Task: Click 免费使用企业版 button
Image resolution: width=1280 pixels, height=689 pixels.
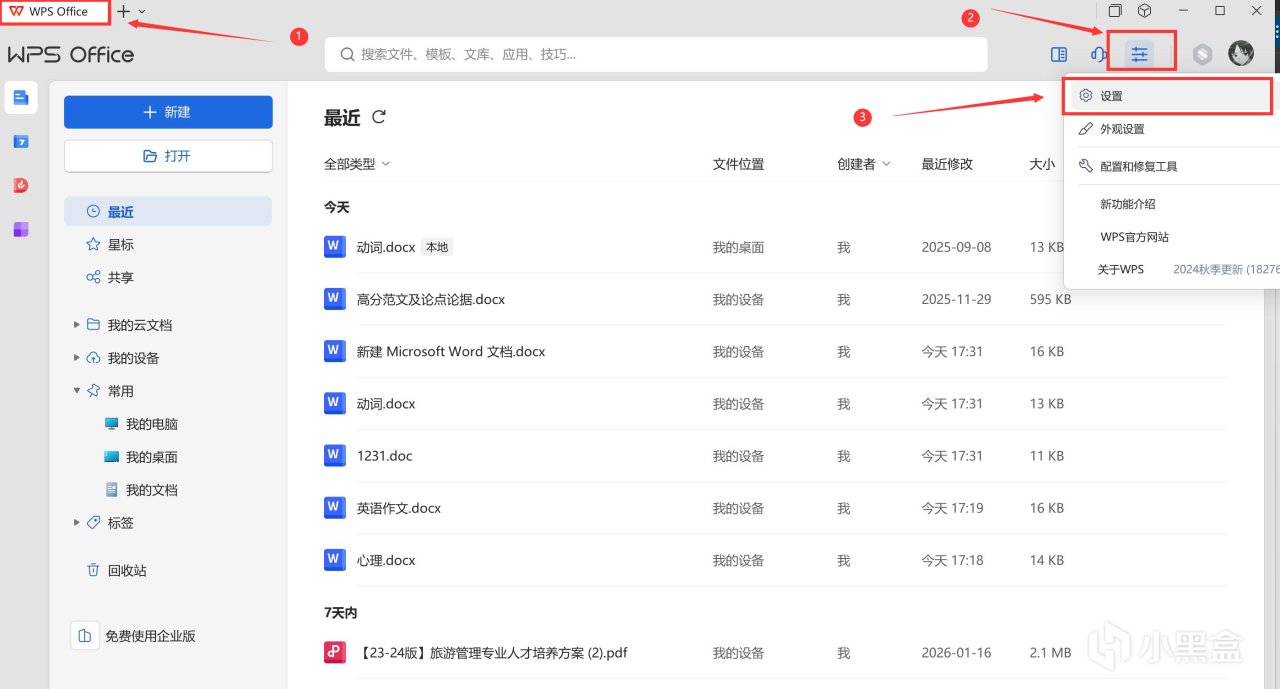Action: [x=134, y=636]
